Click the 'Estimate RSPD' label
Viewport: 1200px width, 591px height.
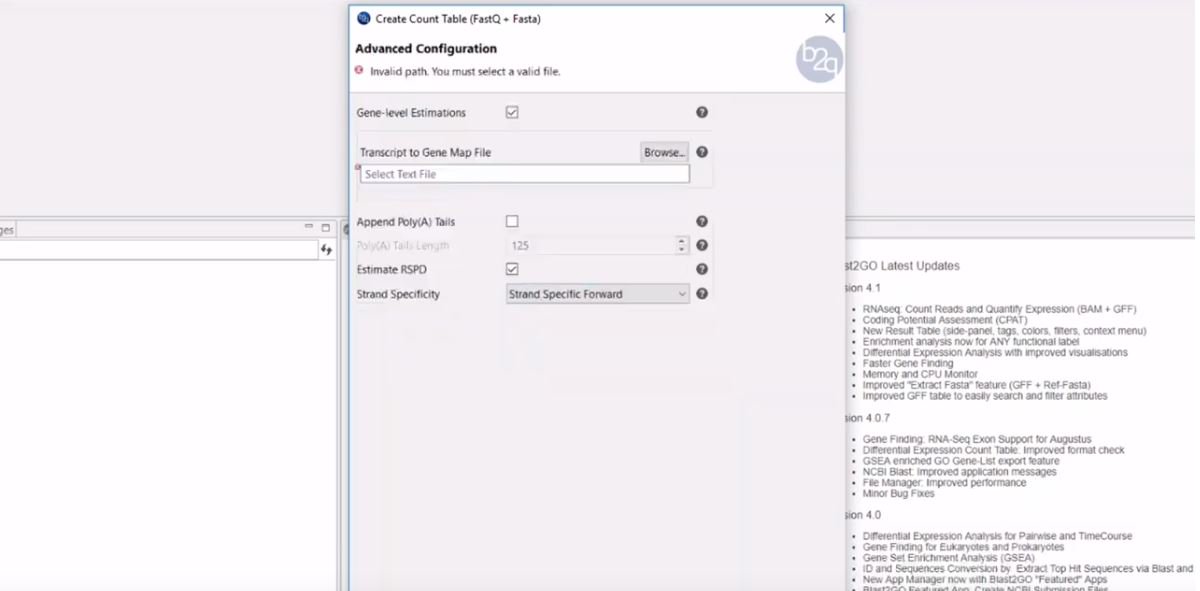(x=391, y=270)
